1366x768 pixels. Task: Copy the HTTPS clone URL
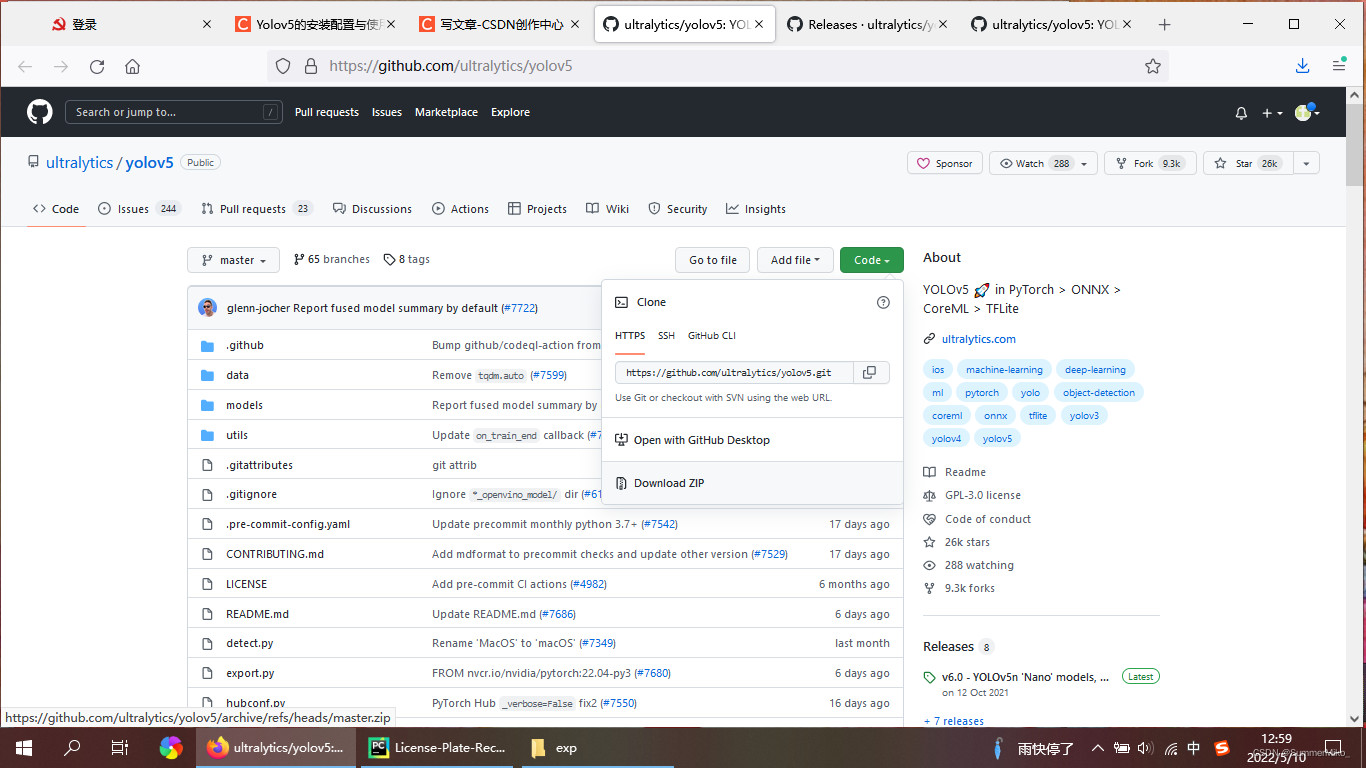(x=870, y=372)
